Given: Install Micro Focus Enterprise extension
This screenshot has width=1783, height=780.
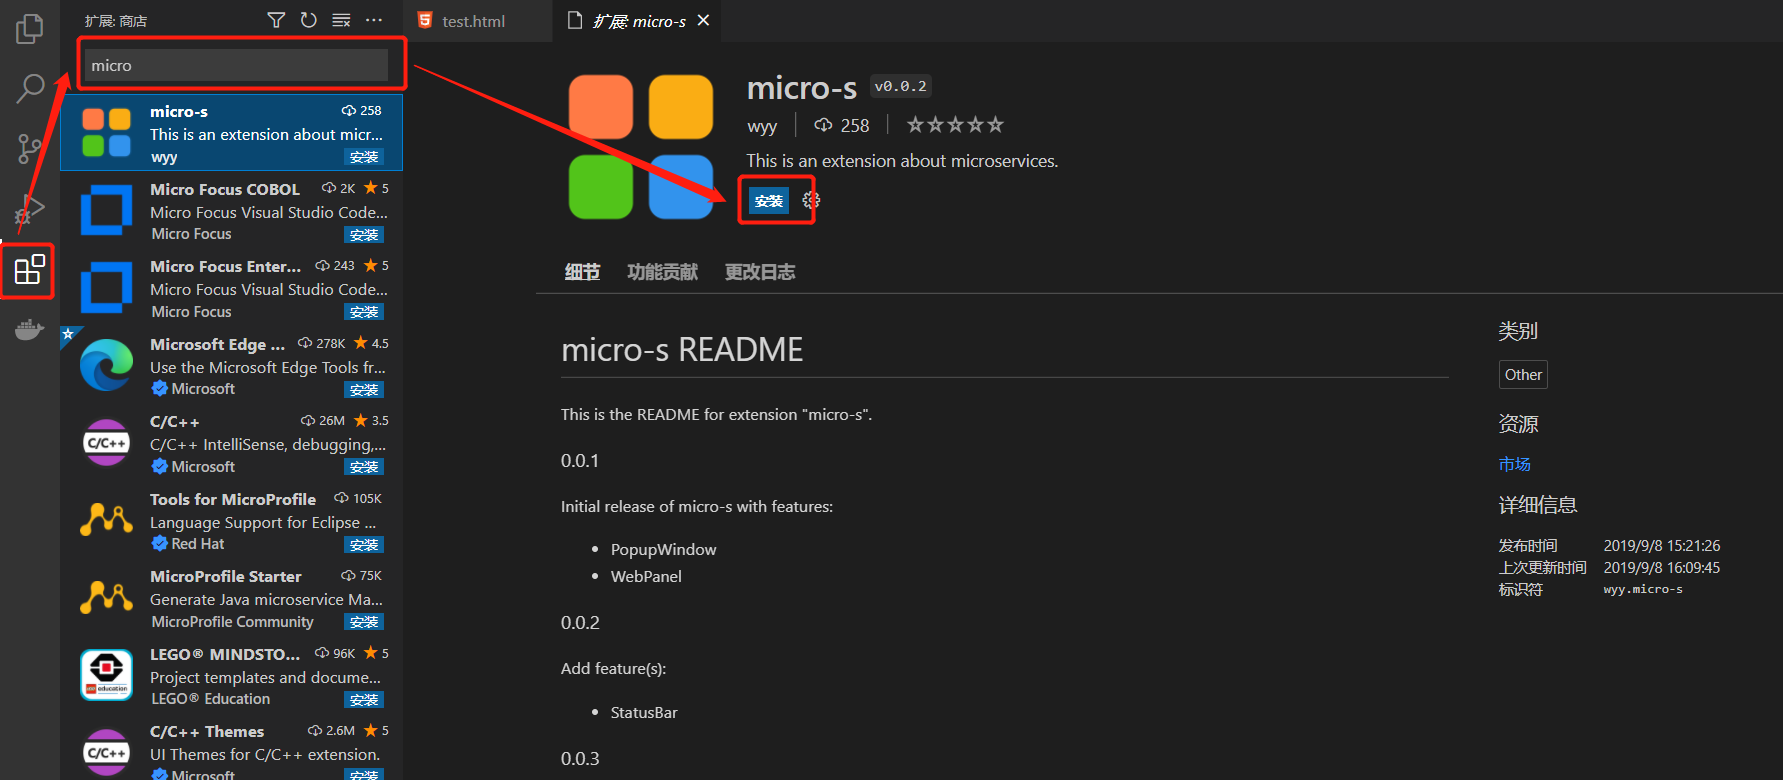Looking at the screenshot, I should coord(364,312).
